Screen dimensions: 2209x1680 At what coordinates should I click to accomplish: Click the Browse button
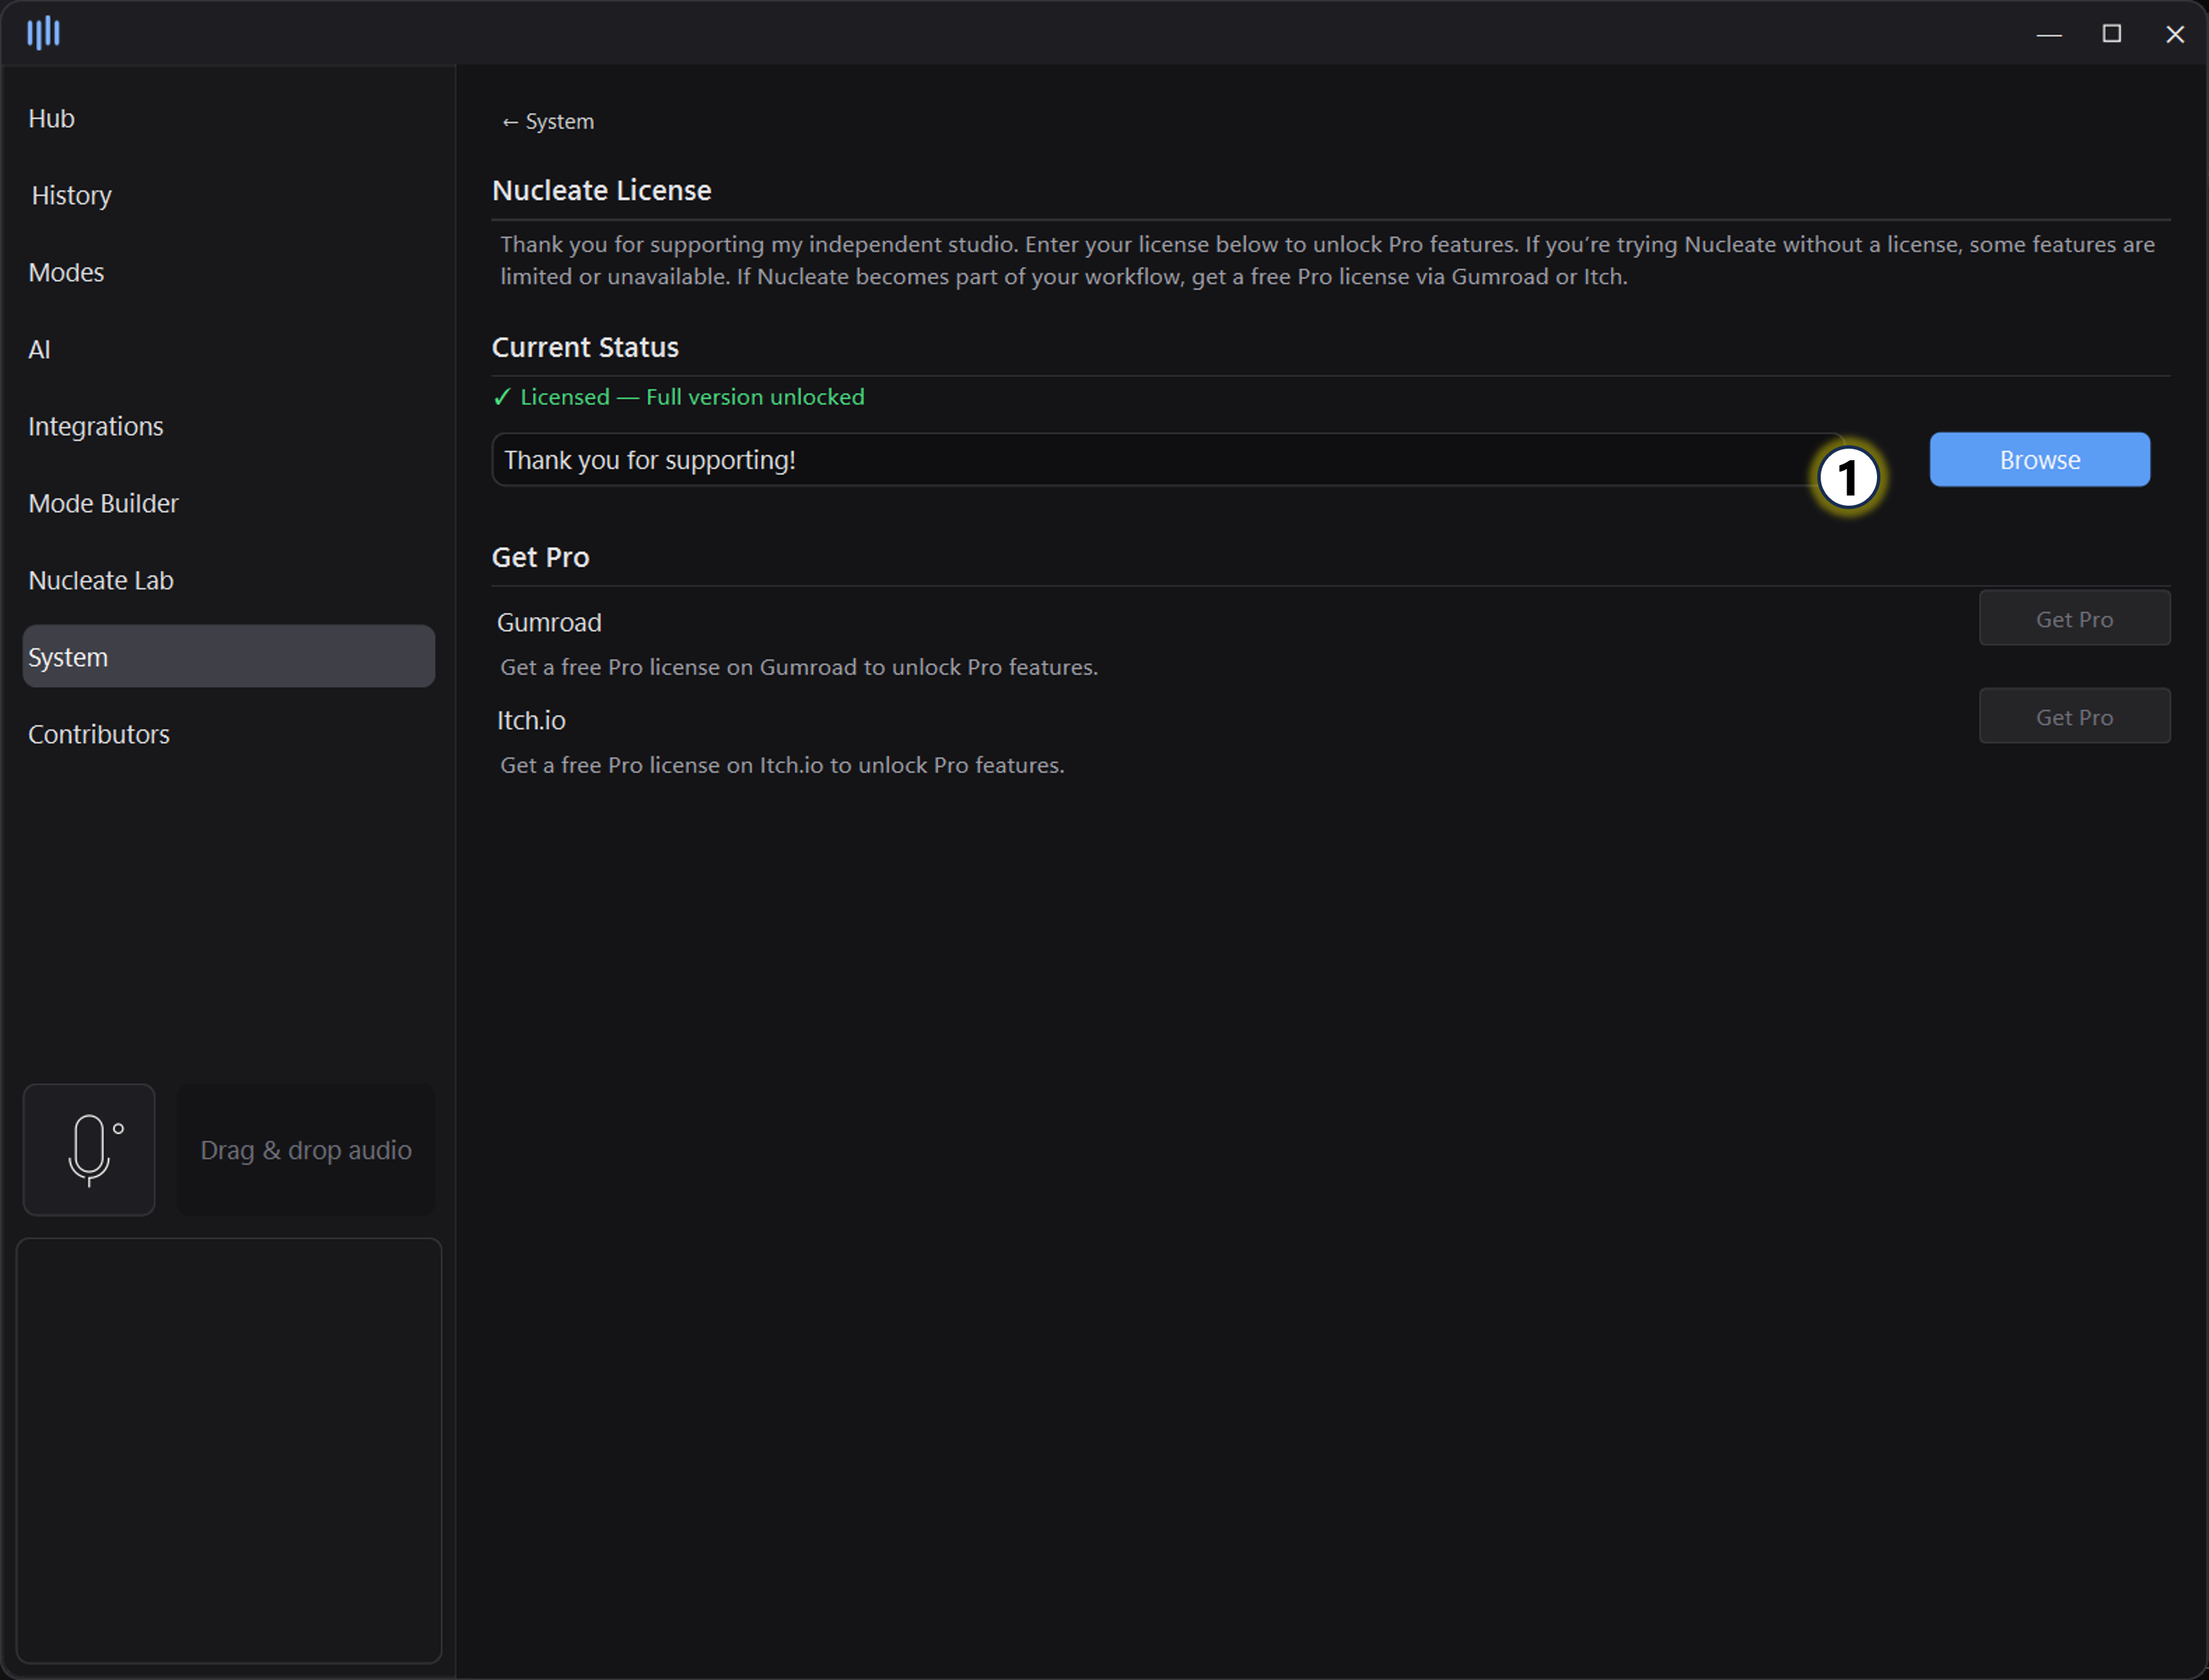point(2040,460)
